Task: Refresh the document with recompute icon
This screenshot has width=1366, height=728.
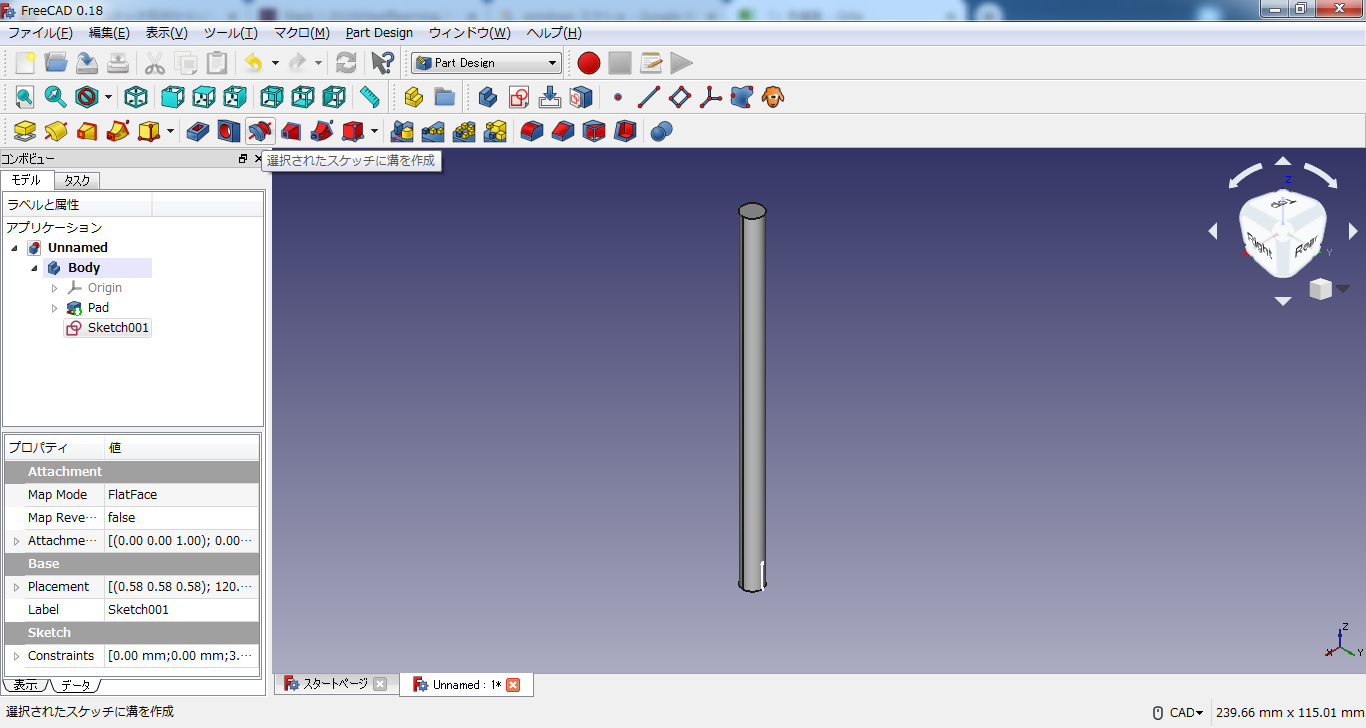Action: tap(346, 63)
